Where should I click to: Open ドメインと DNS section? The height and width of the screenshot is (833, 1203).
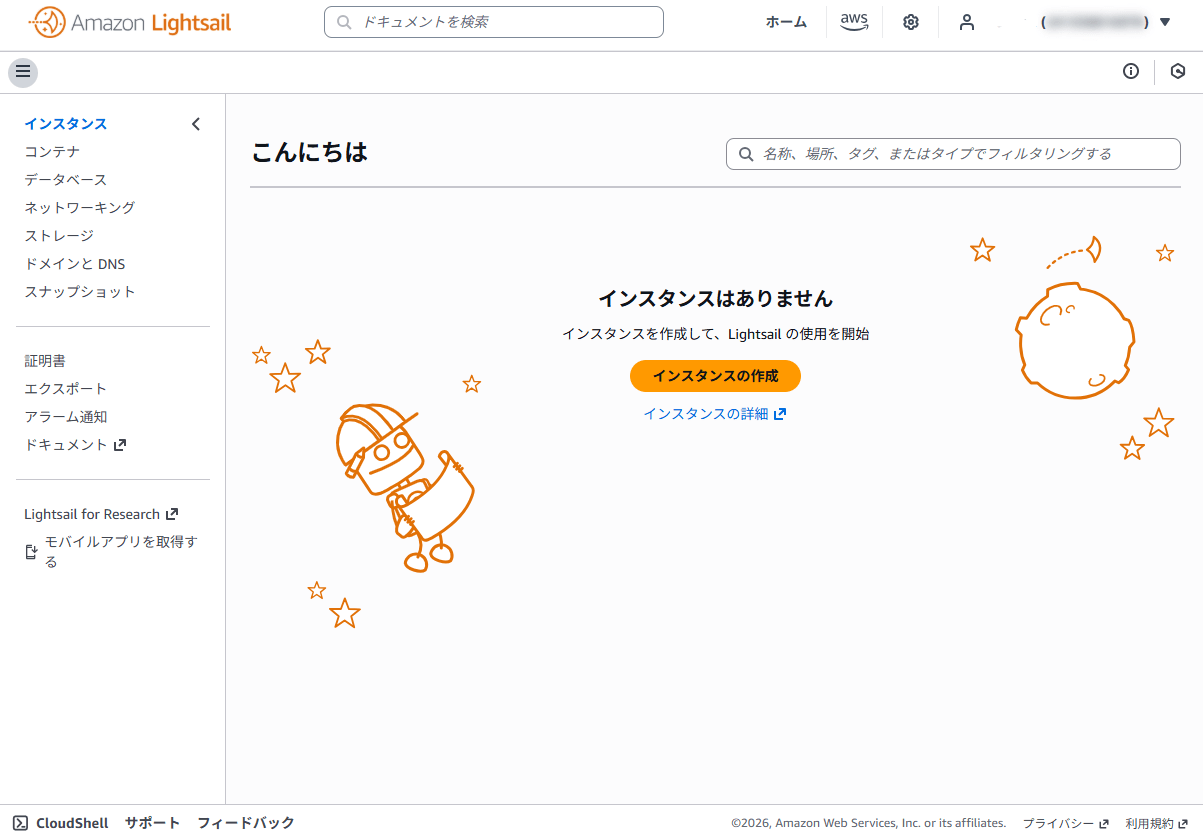(75, 264)
